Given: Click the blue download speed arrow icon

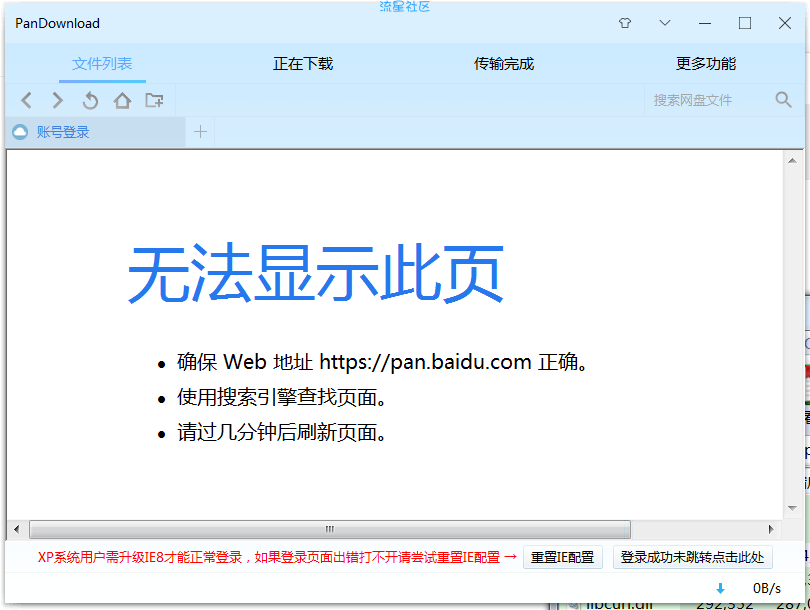Looking at the screenshot, I should (721, 588).
